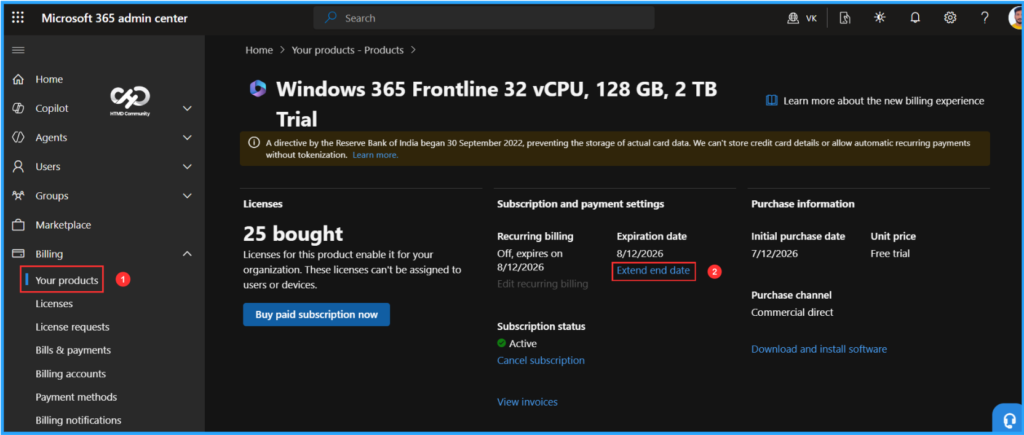This screenshot has height=435, width=1024.
Task: Click the Copilot icon in sidebar
Action: (18, 108)
